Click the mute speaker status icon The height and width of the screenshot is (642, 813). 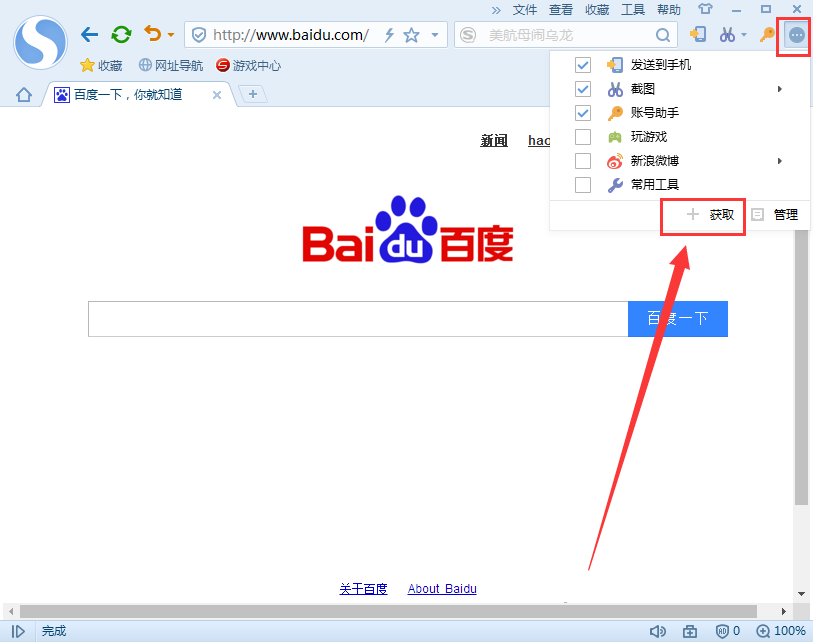pos(657,631)
